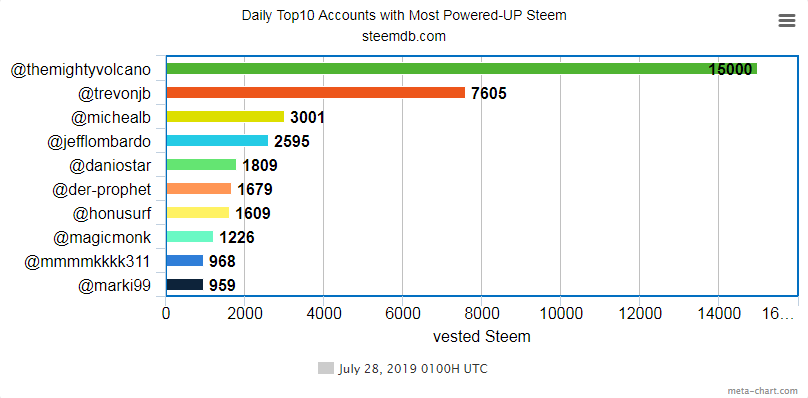Click the dark navy @marki99 bar
This screenshot has height=398, width=808.
coord(184,285)
